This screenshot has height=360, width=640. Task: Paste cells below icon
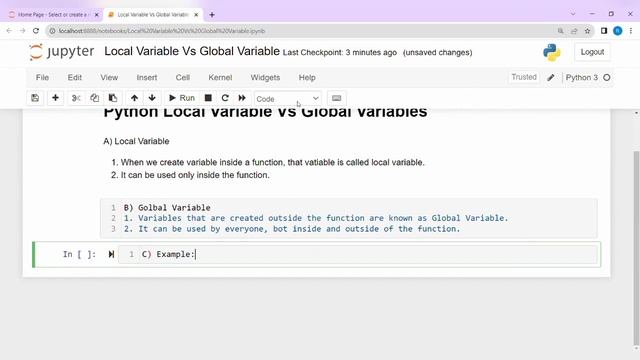pyautogui.click(x=113, y=98)
